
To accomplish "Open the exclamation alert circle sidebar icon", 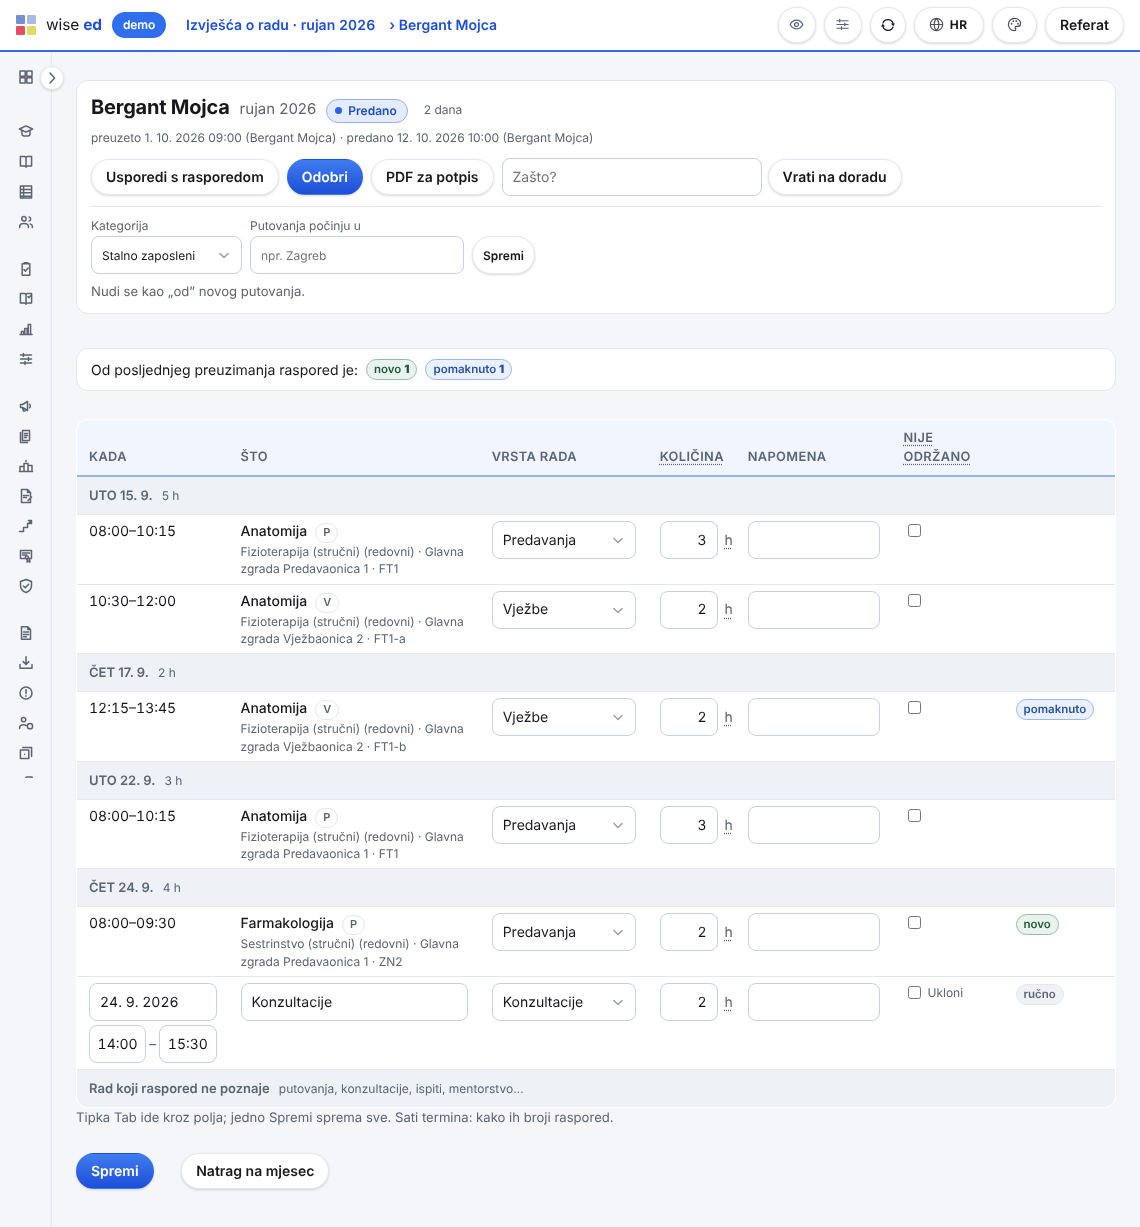I will click(x=26, y=693).
